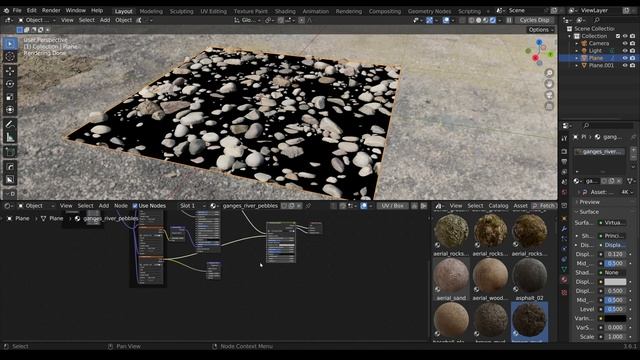Select the Measure tool
The width and height of the screenshot is (640, 360).
[x=10, y=138]
